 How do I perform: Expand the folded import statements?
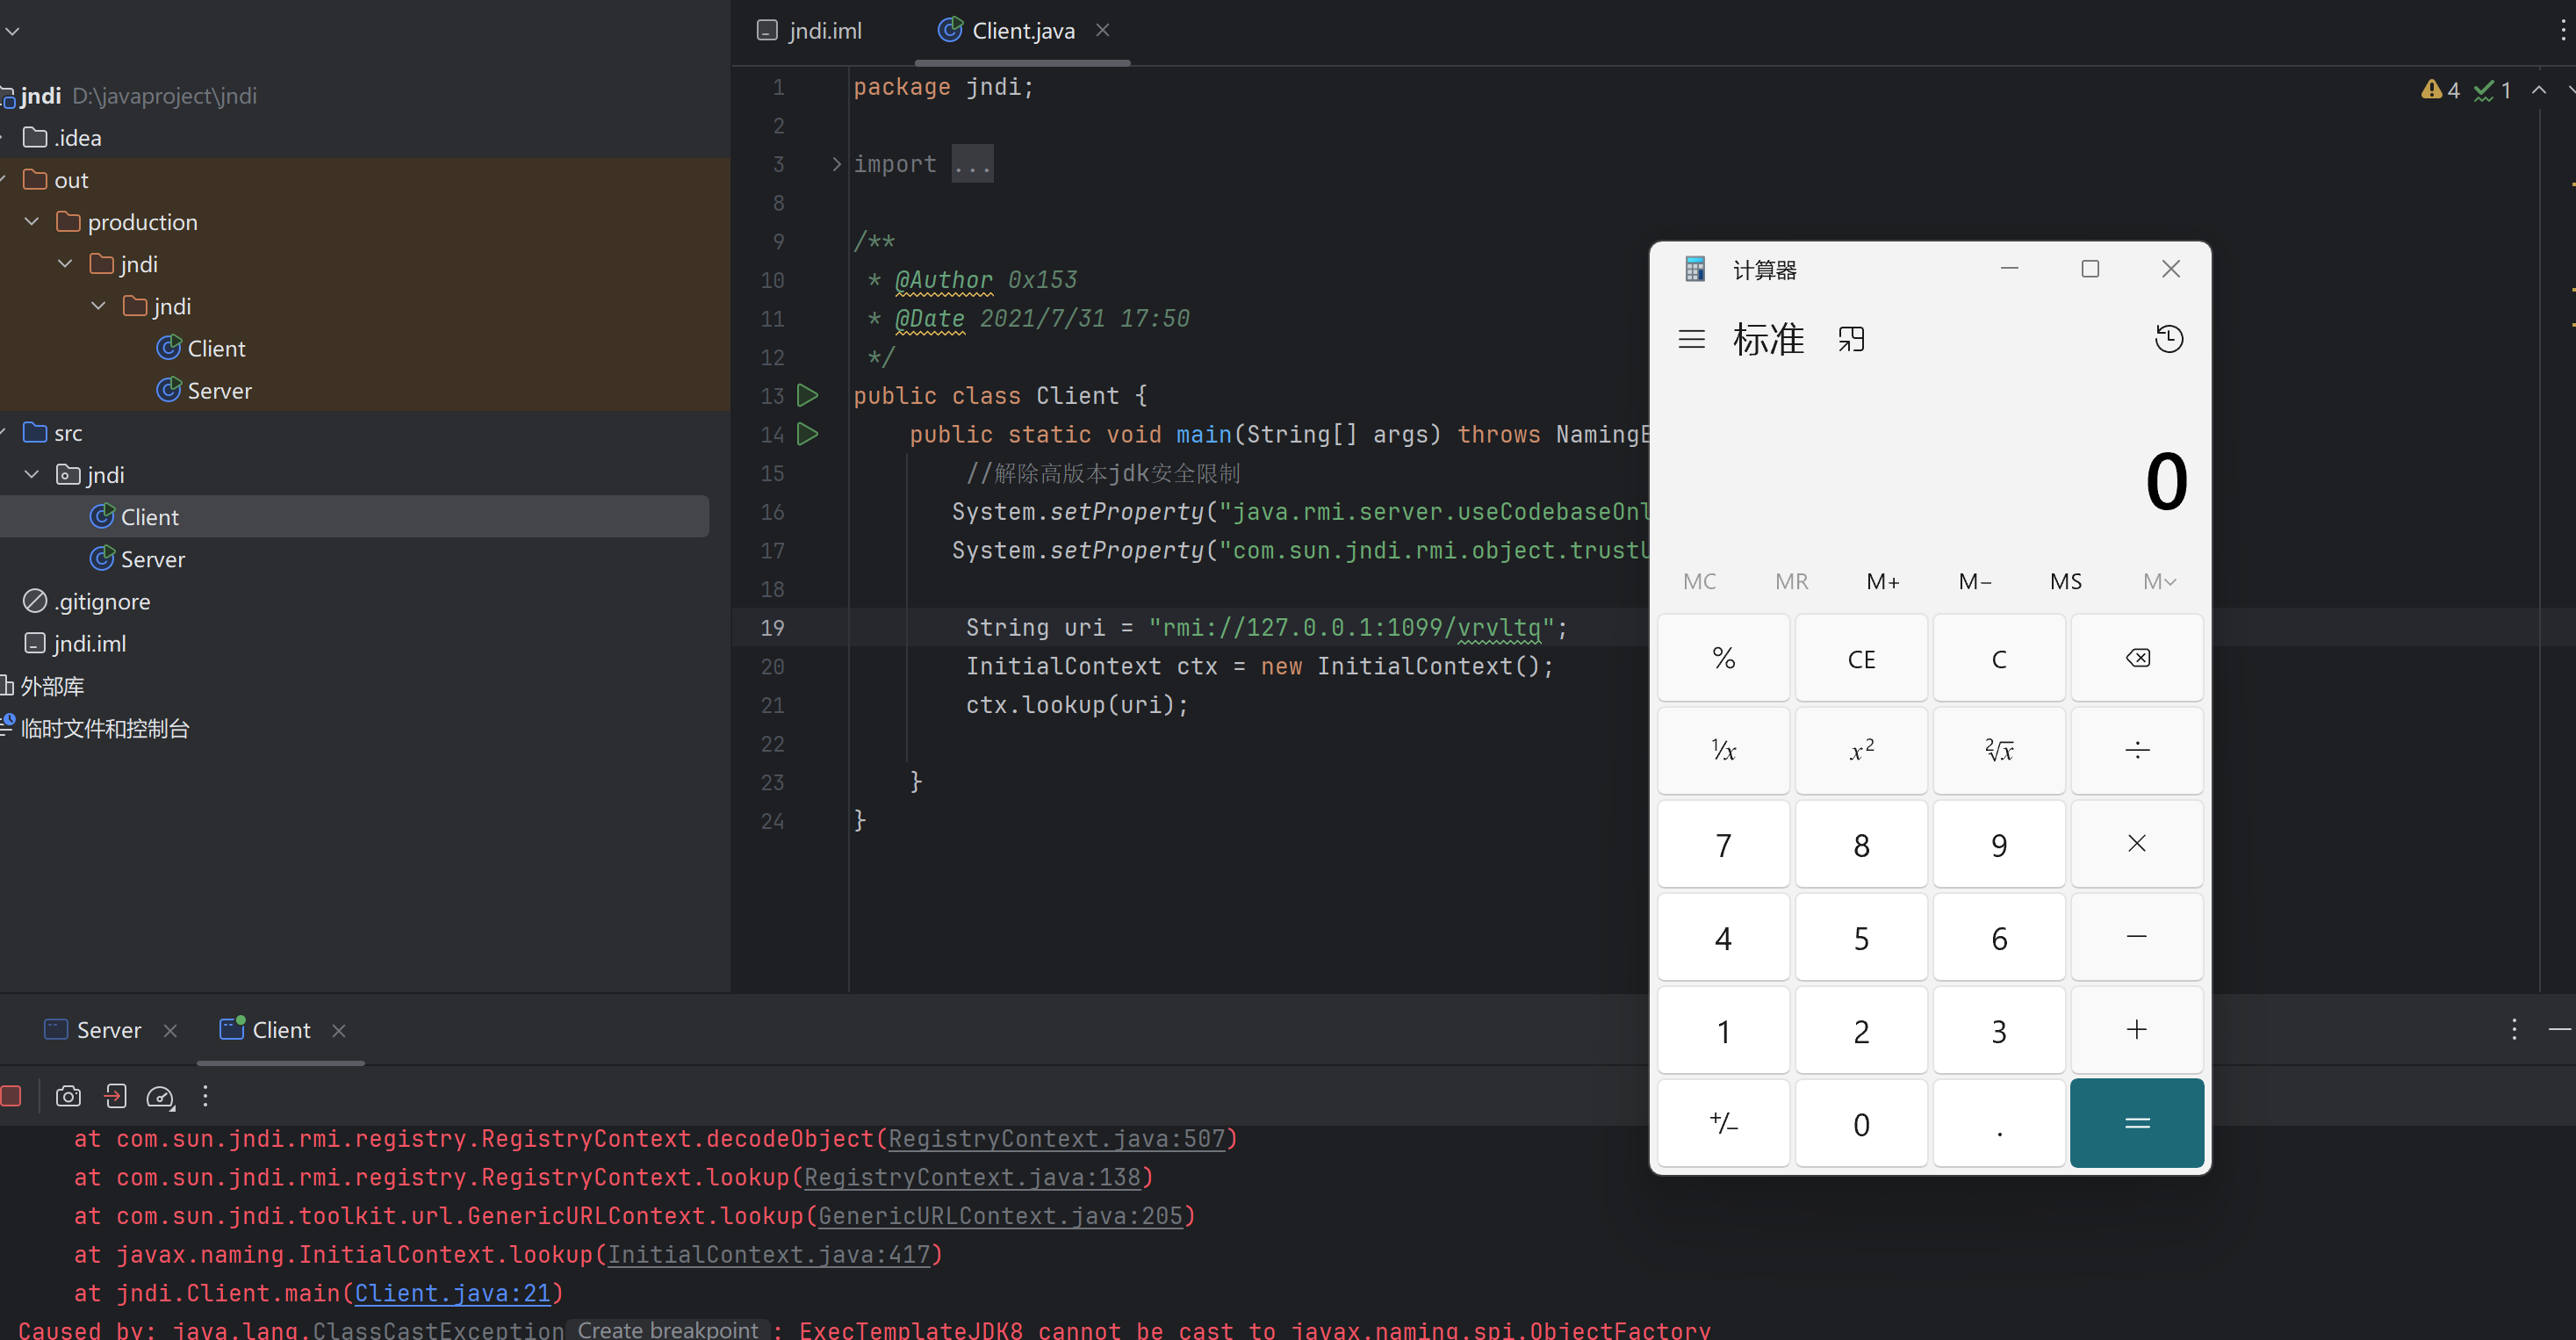click(x=836, y=164)
